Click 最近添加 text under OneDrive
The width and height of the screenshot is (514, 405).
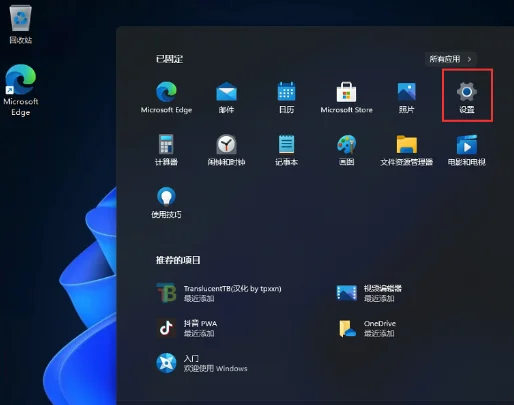pyautogui.click(x=379, y=333)
